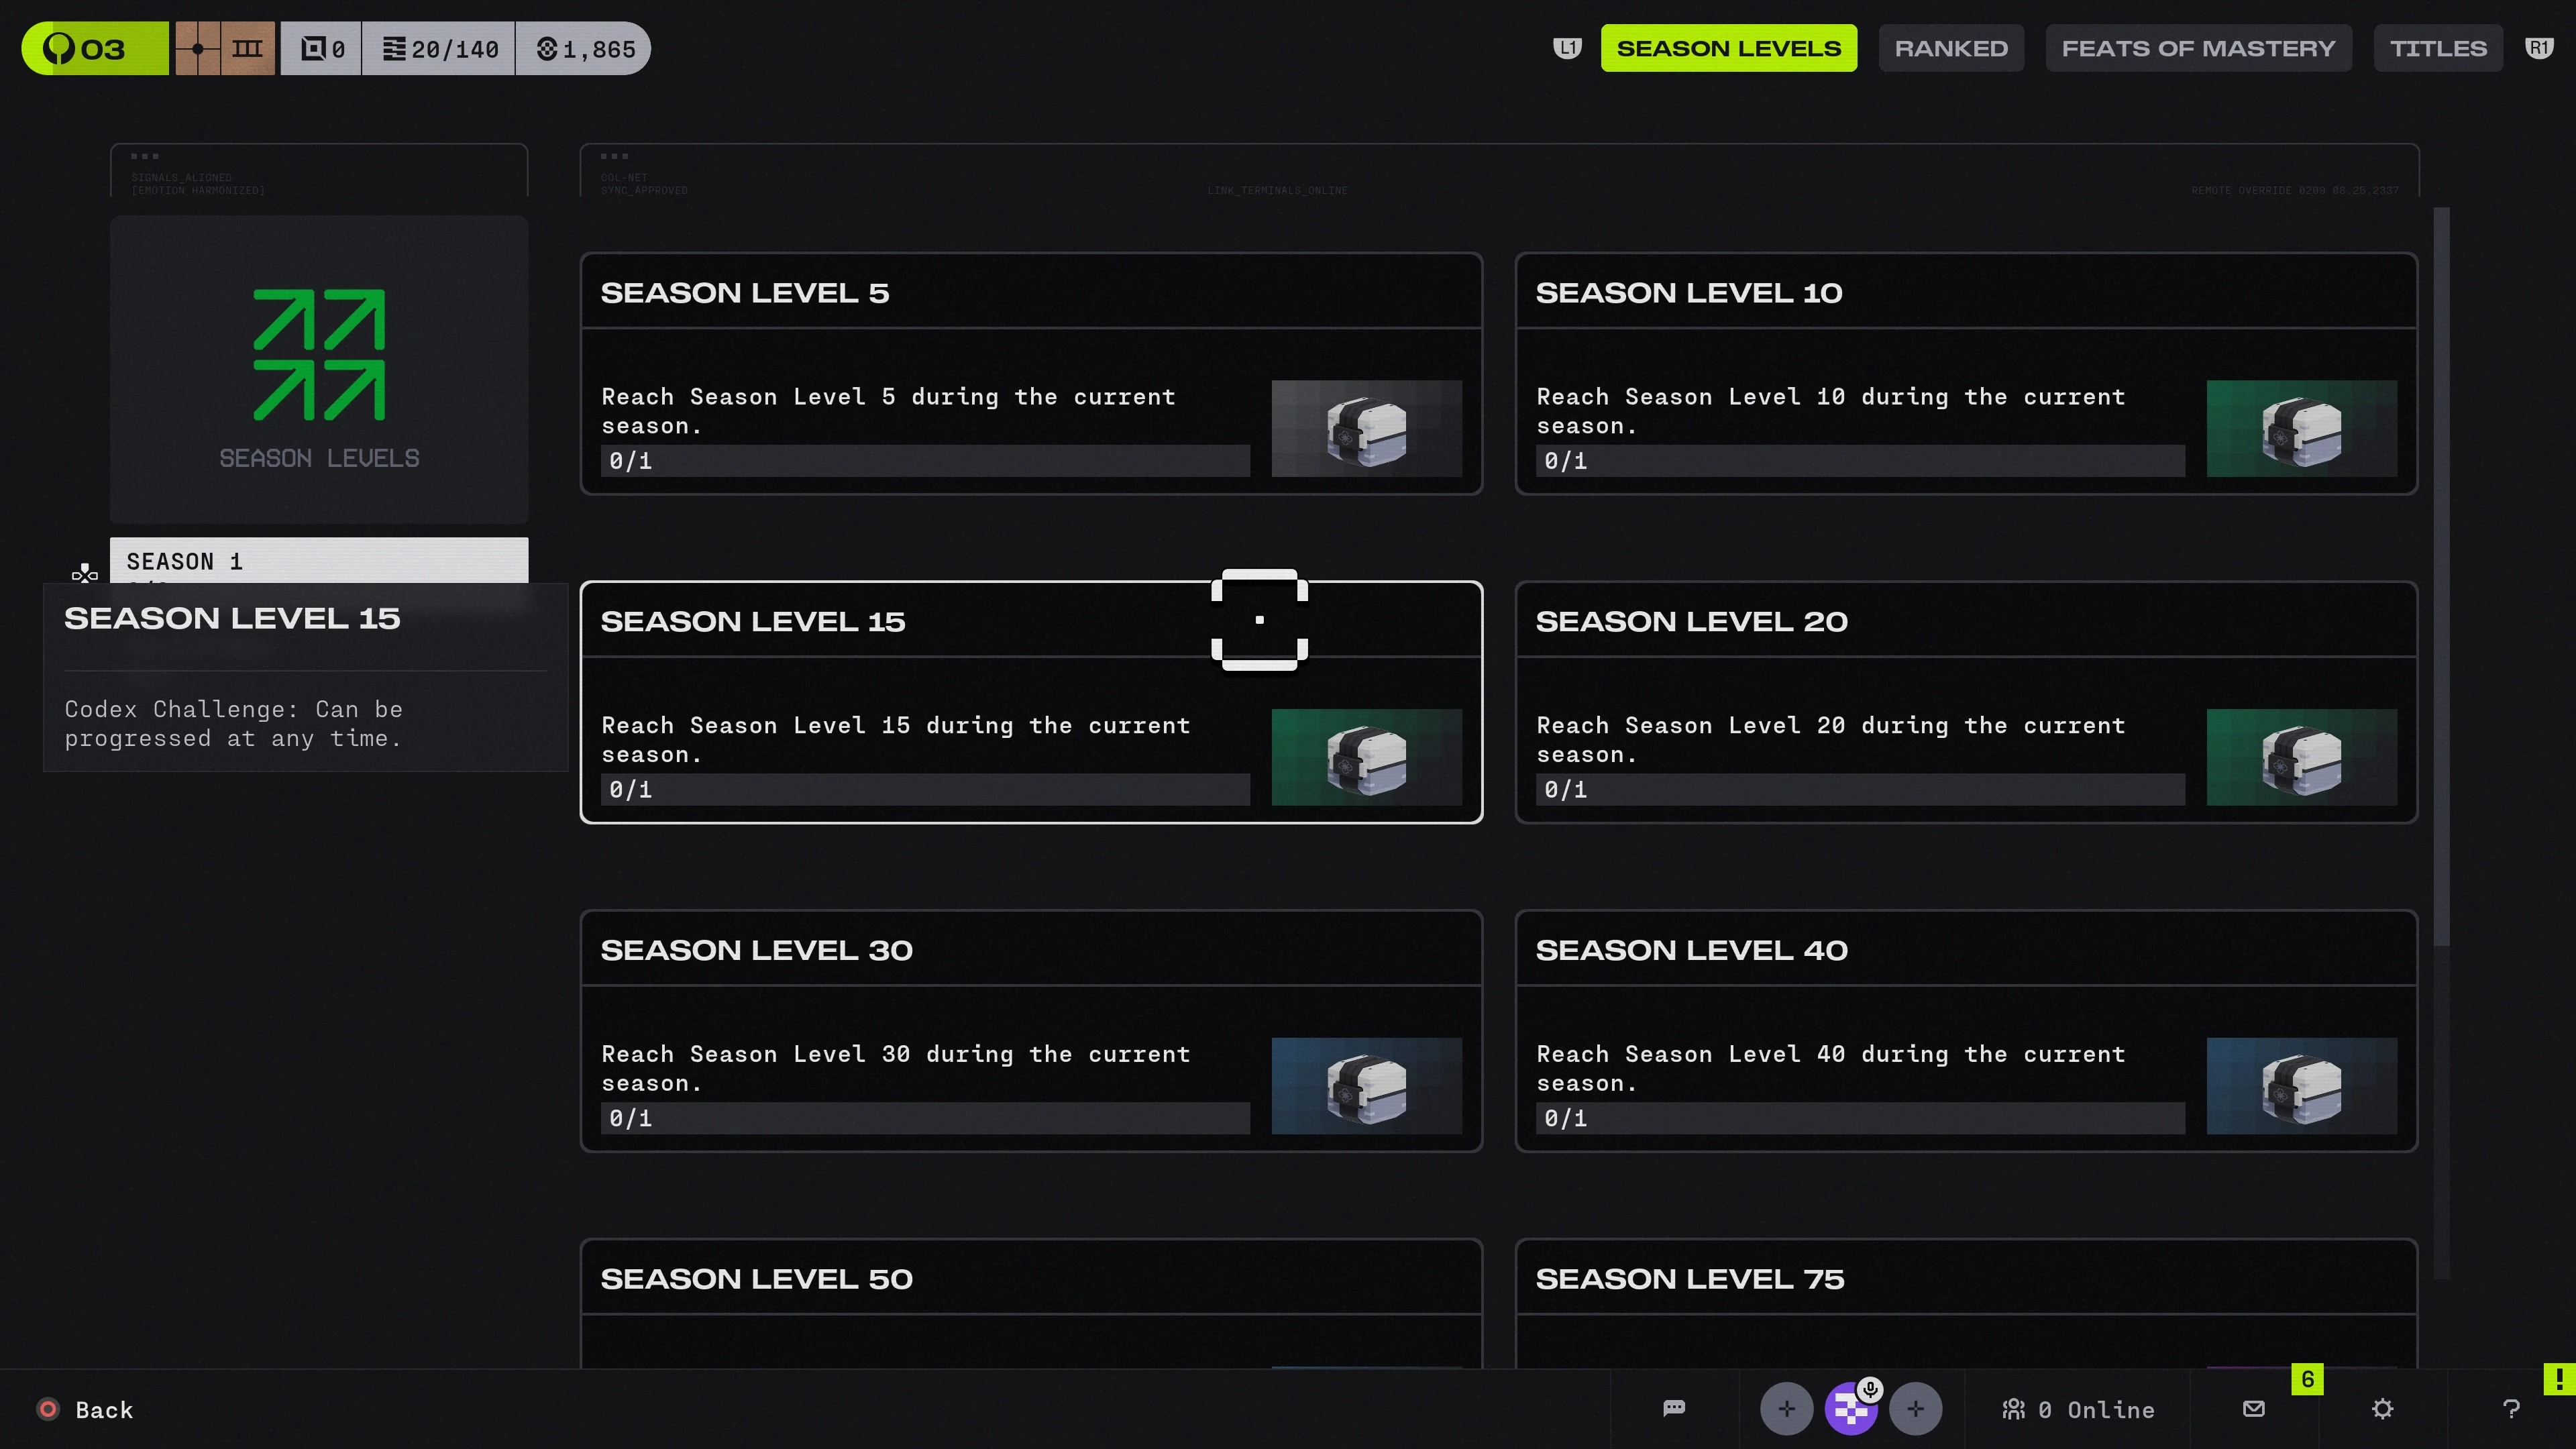The height and width of the screenshot is (1449, 2576).
Task: Click the player level 03 badge
Action: point(94,48)
